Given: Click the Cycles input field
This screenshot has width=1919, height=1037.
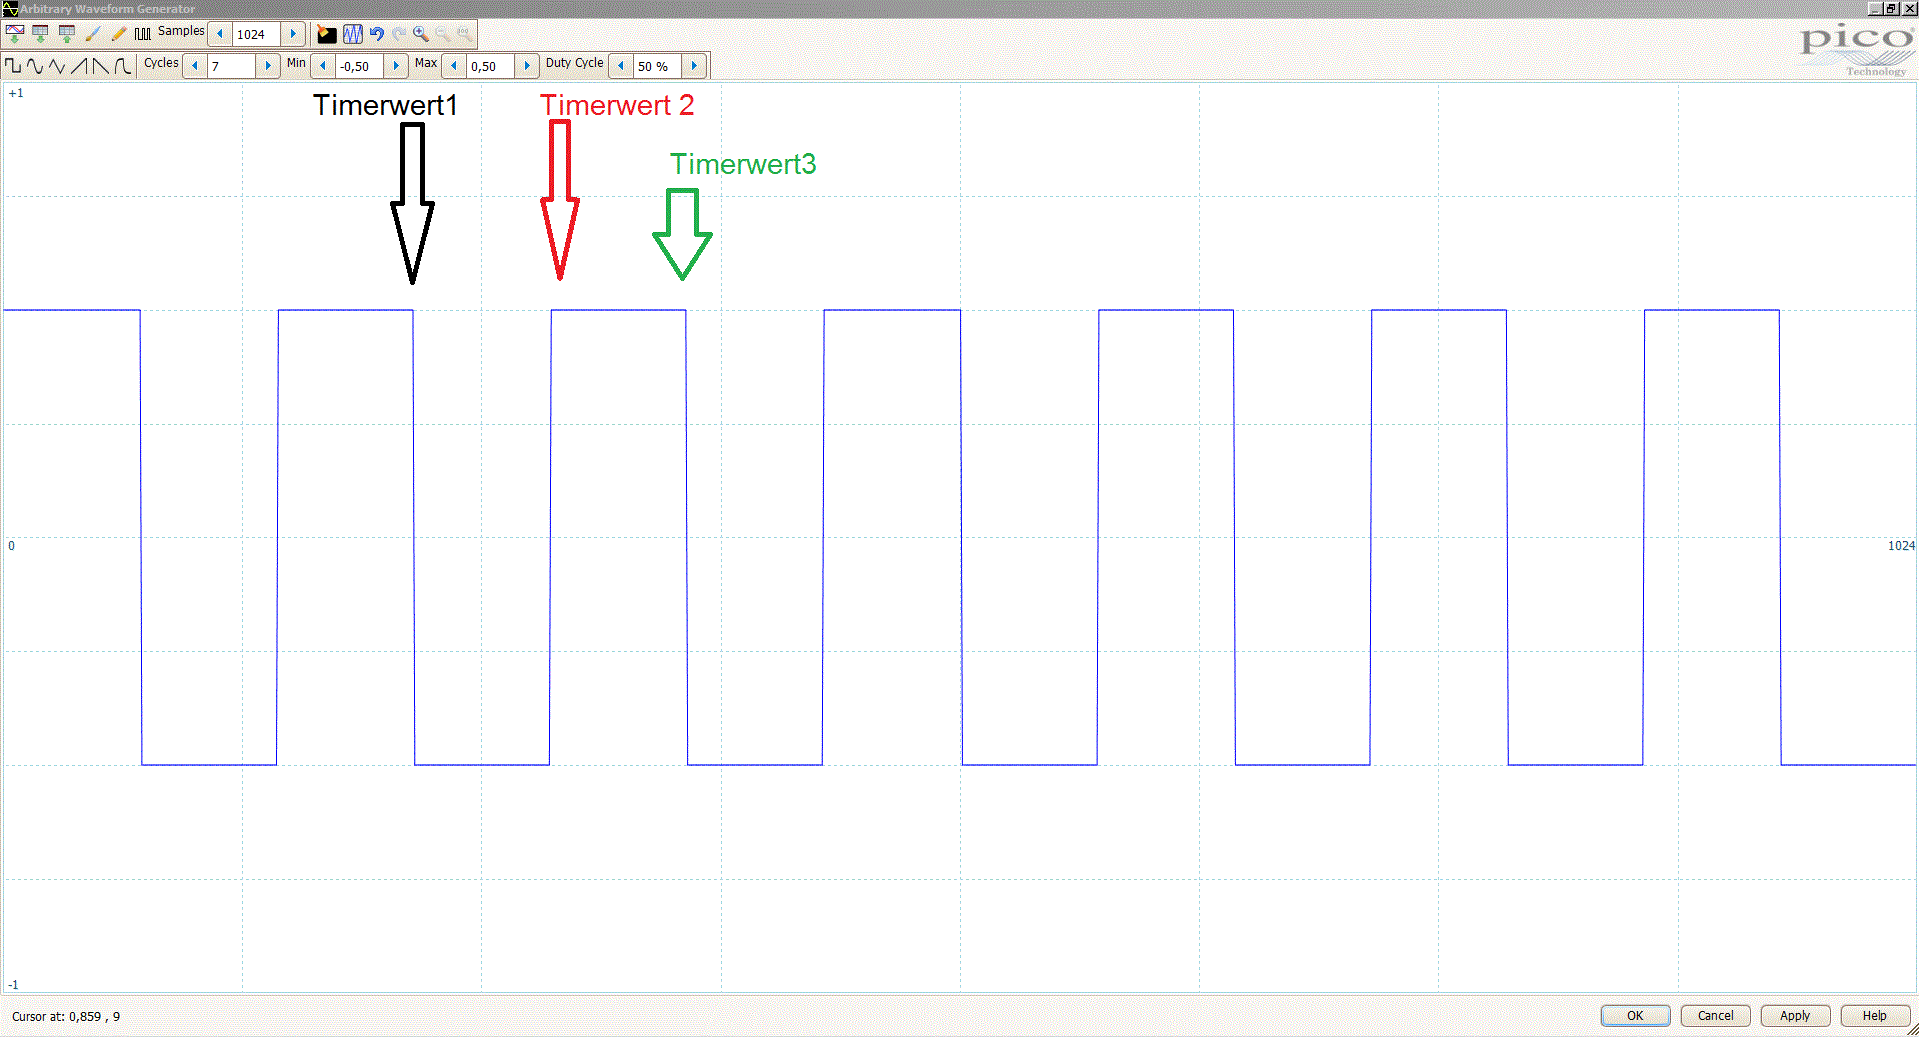Looking at the screenshot, I should (x=231, y=66).
